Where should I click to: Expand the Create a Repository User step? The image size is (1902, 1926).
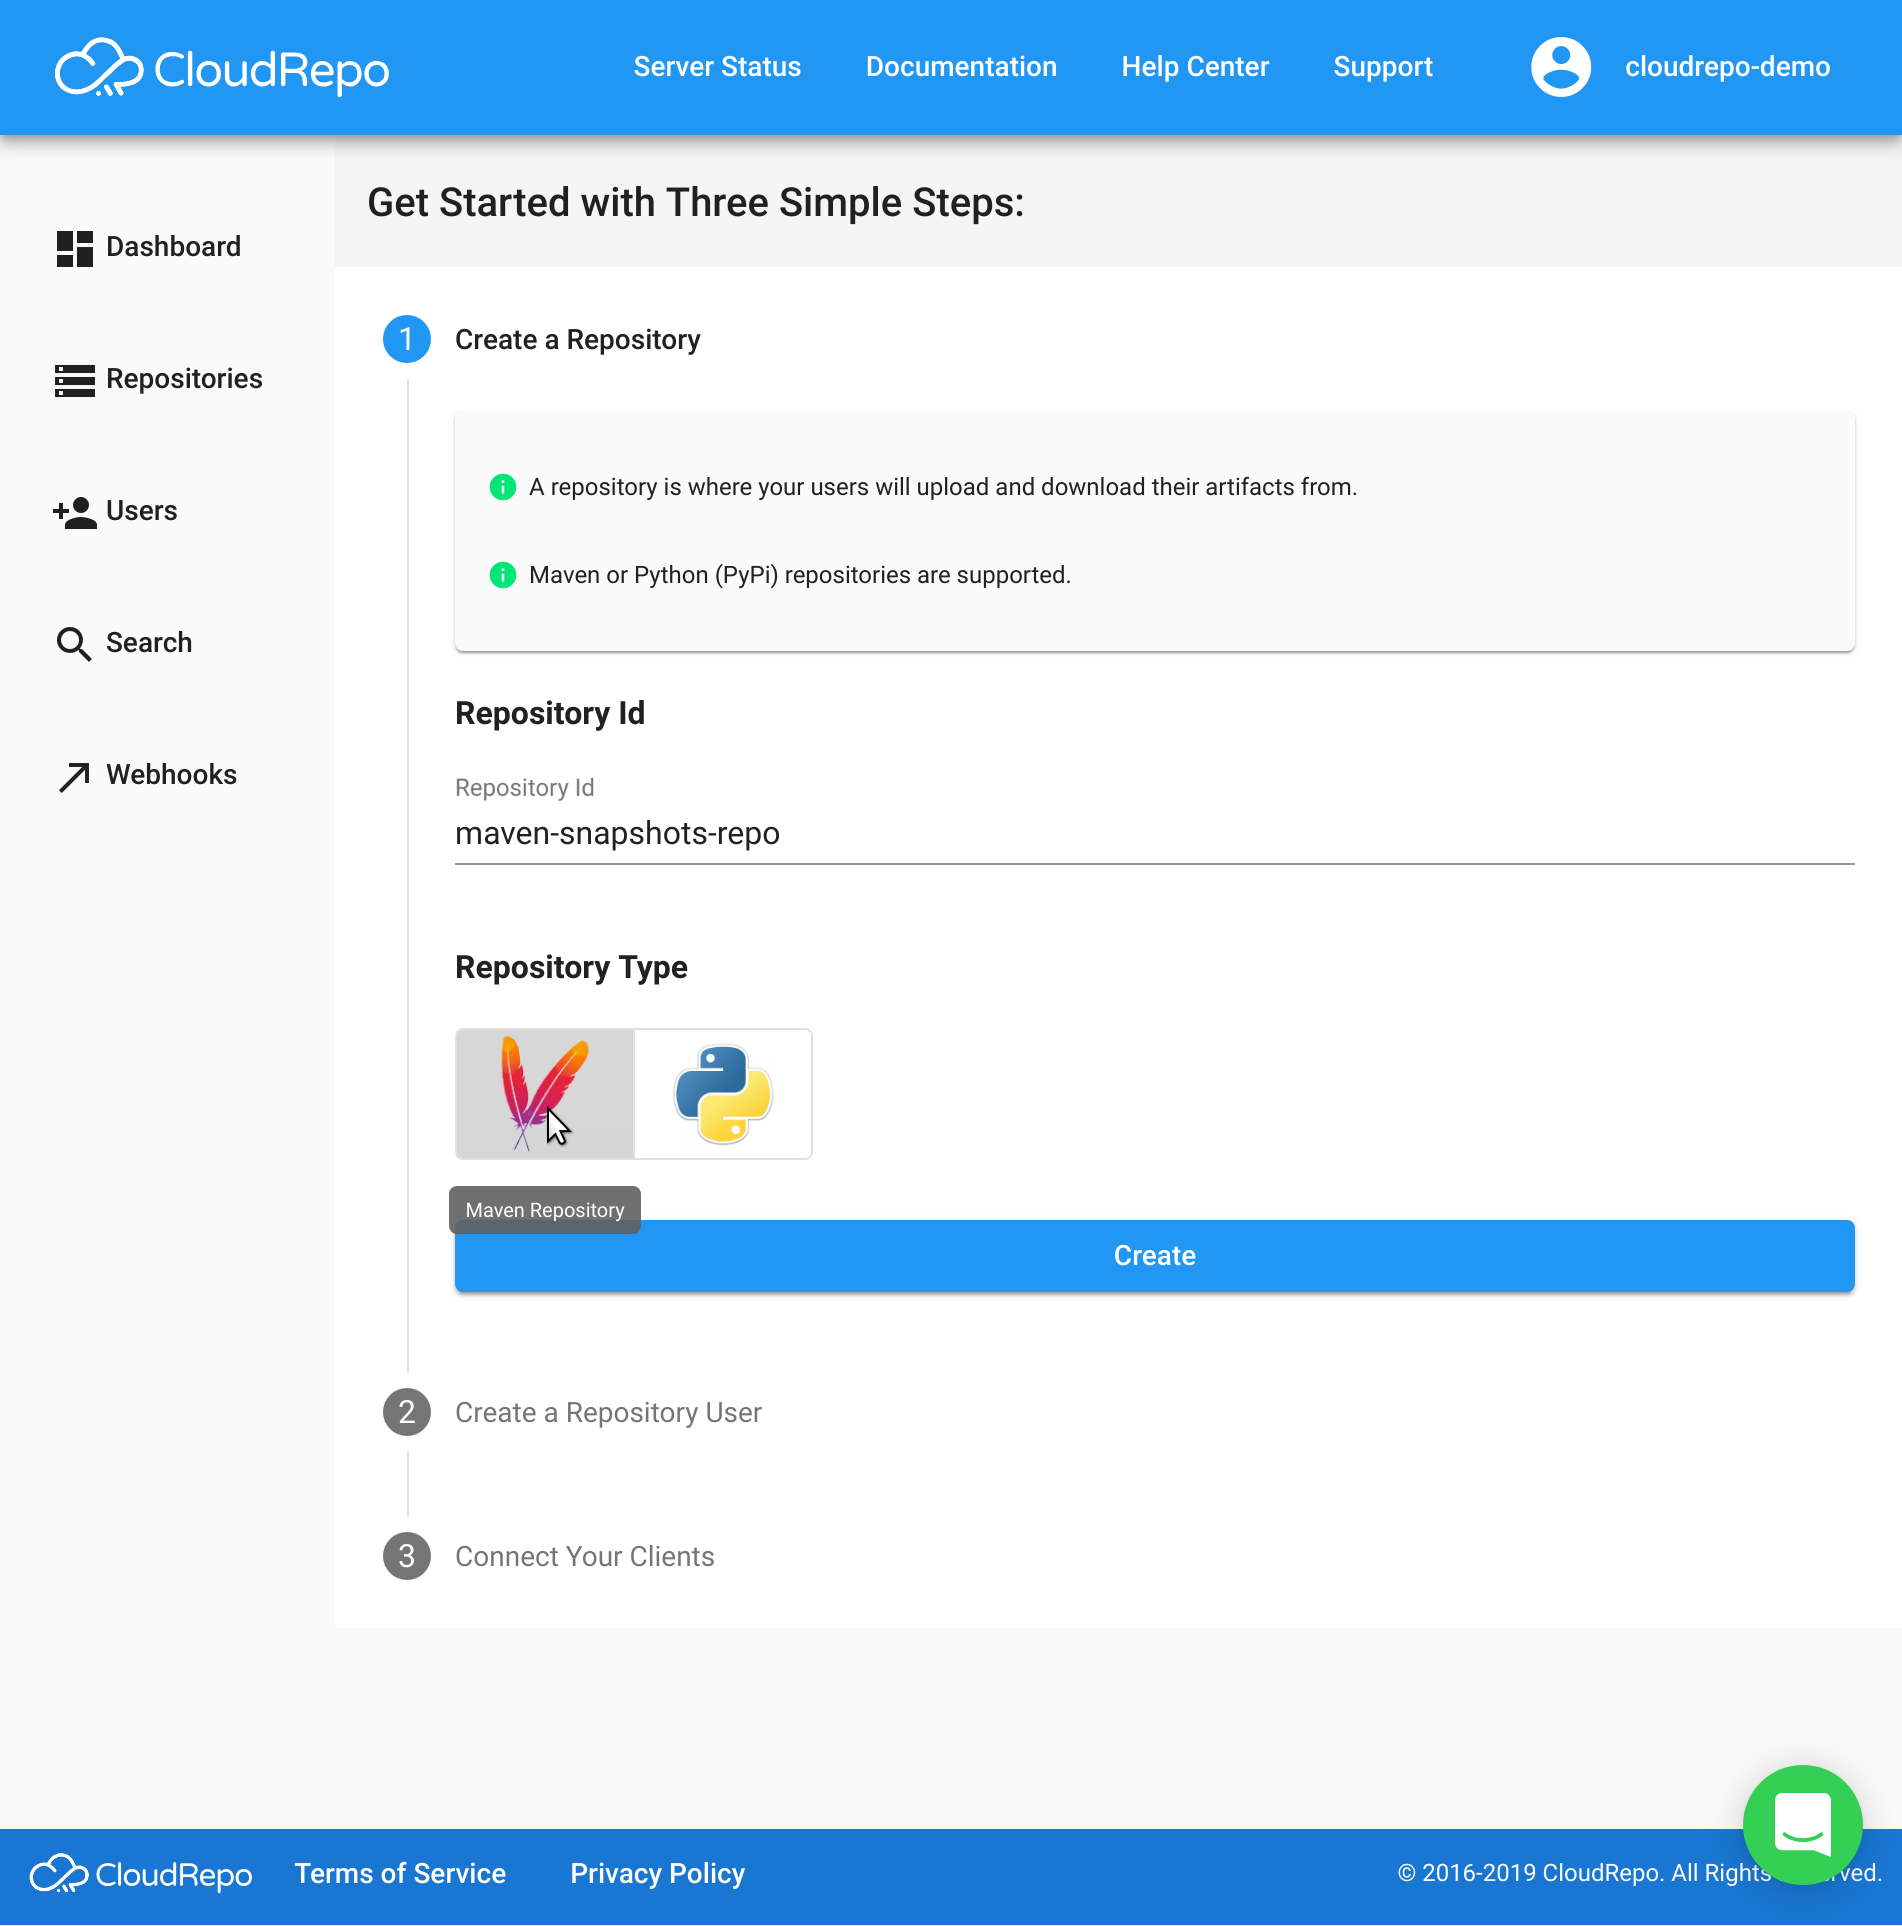608,1413
